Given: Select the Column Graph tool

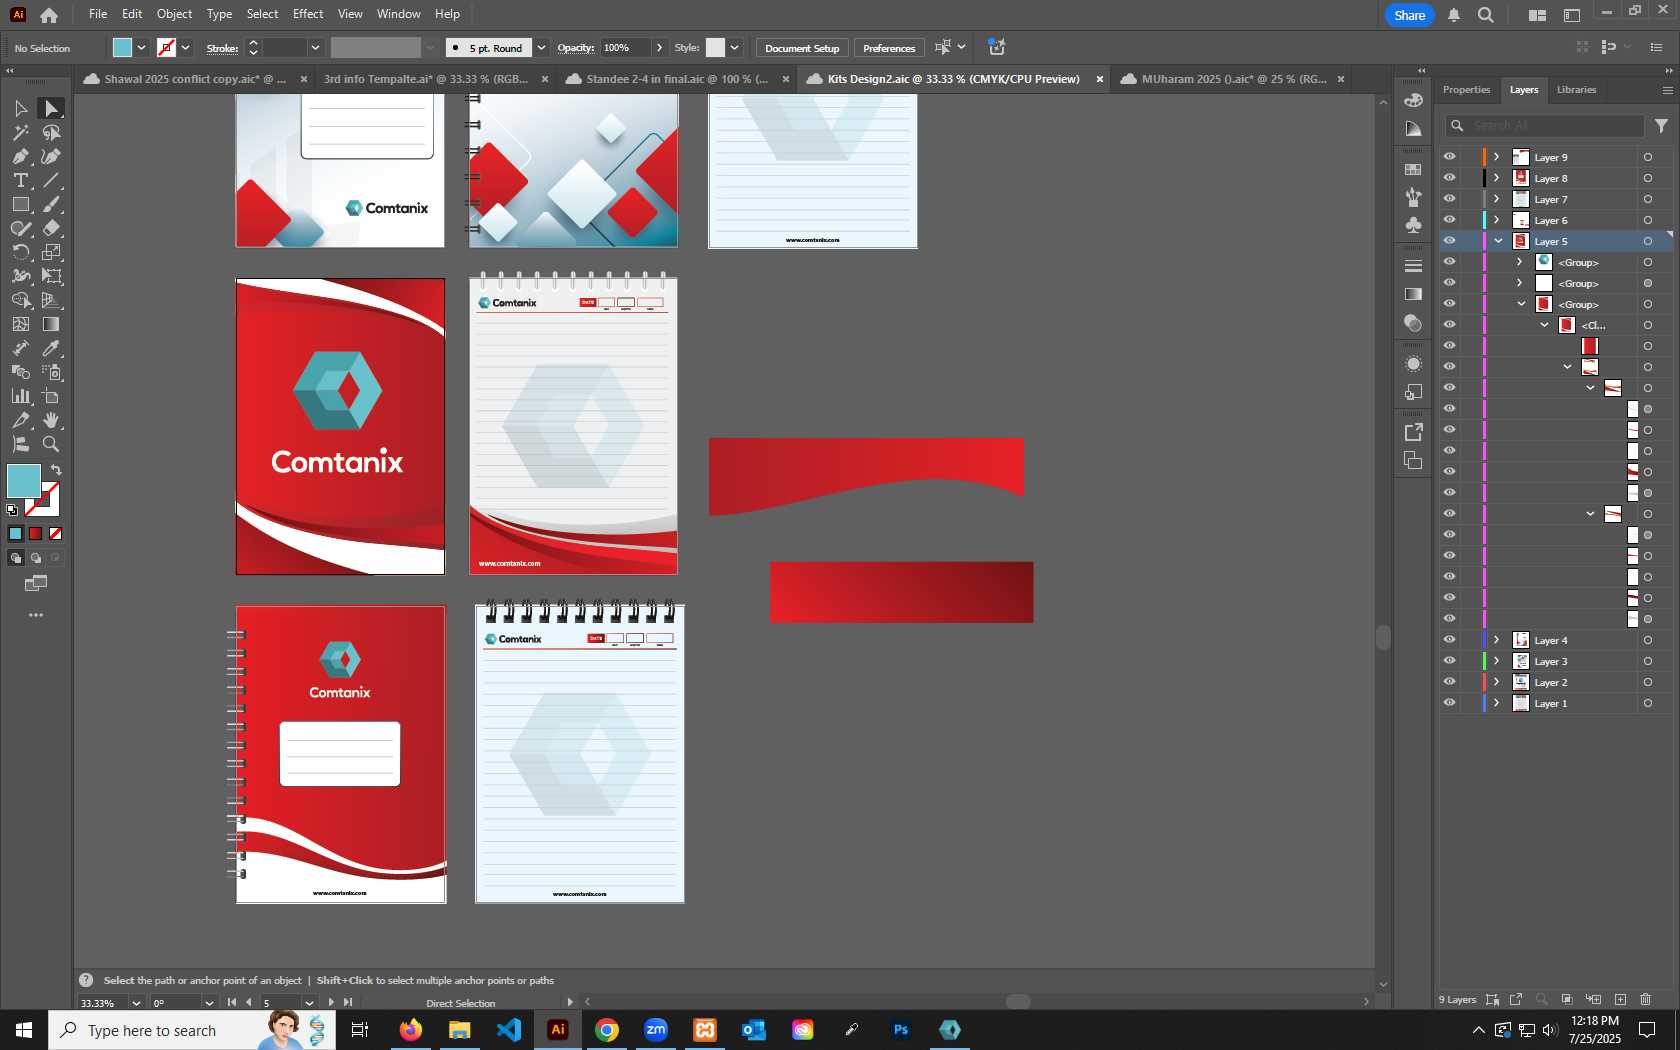Looking at the screenshot, I should pos(20,396).
